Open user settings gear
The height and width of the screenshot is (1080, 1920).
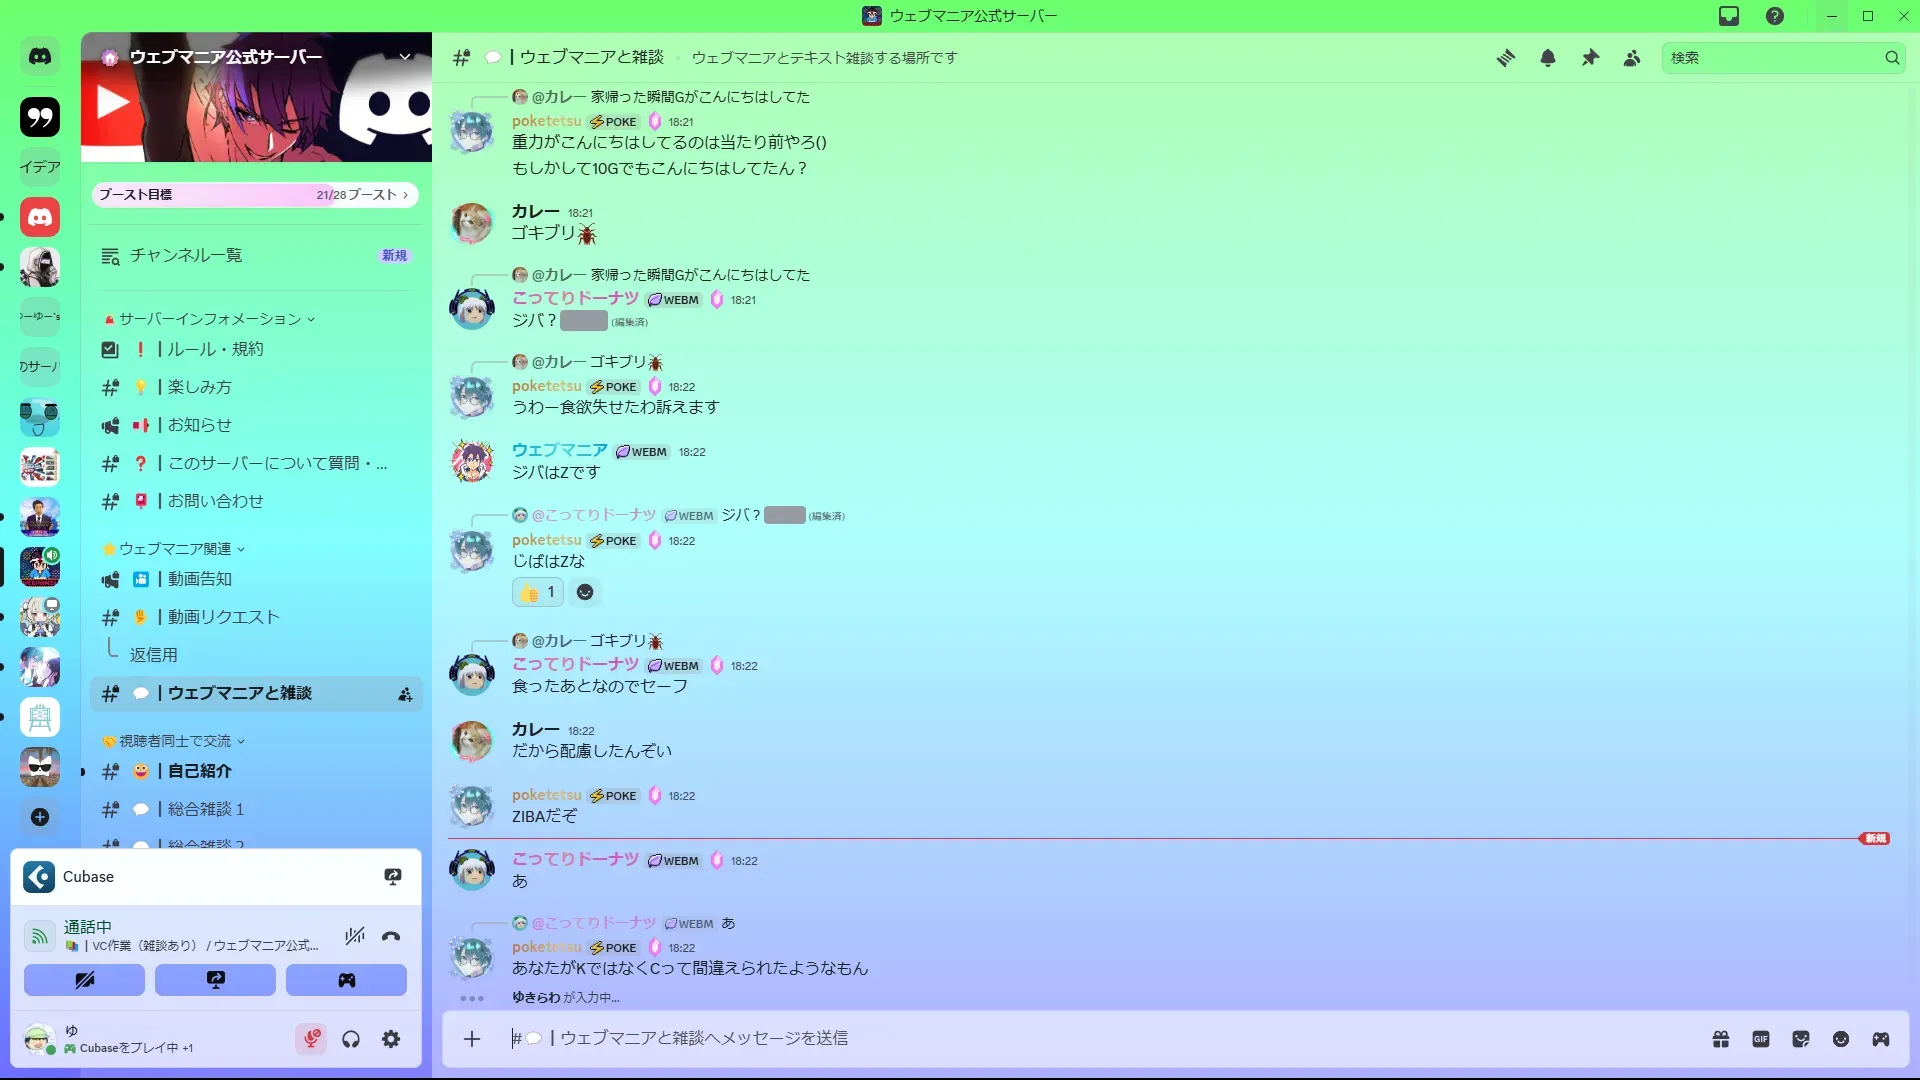click(391, 1039)
